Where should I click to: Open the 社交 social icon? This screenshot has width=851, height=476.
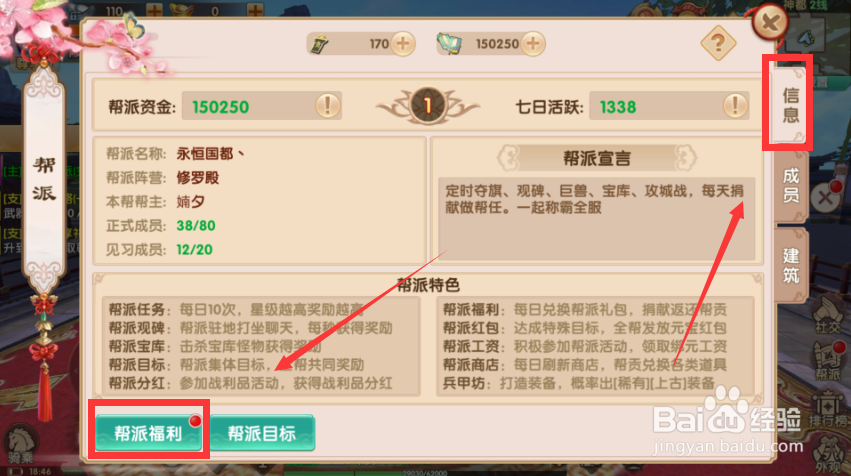(x=828, y=316)
